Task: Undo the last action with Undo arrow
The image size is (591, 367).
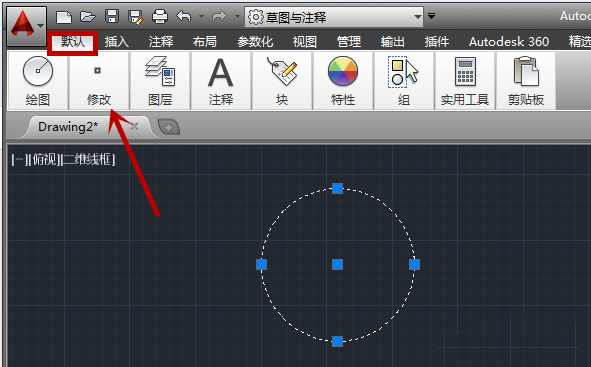Action: [184, 17]
